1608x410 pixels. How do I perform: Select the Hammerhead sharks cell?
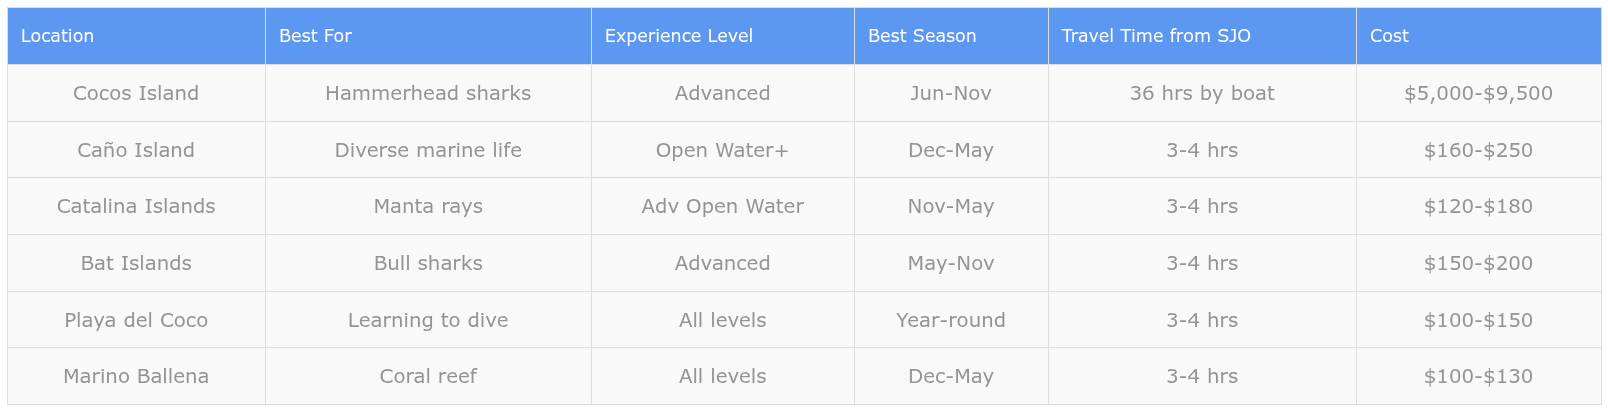point(428,93)
